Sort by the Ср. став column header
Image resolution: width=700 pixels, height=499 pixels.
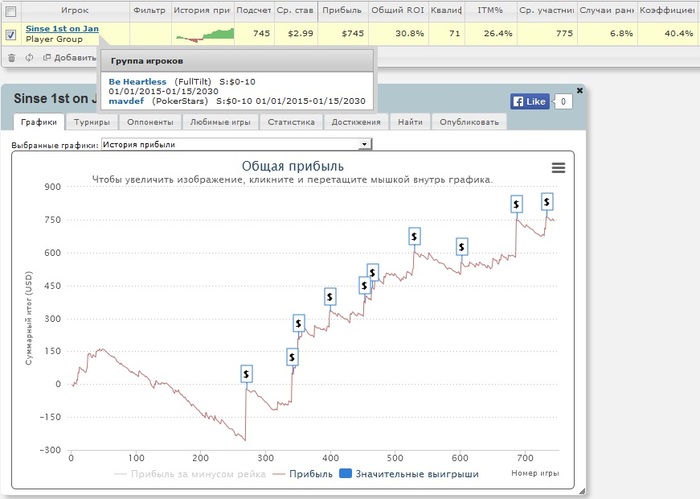point(295,10)
